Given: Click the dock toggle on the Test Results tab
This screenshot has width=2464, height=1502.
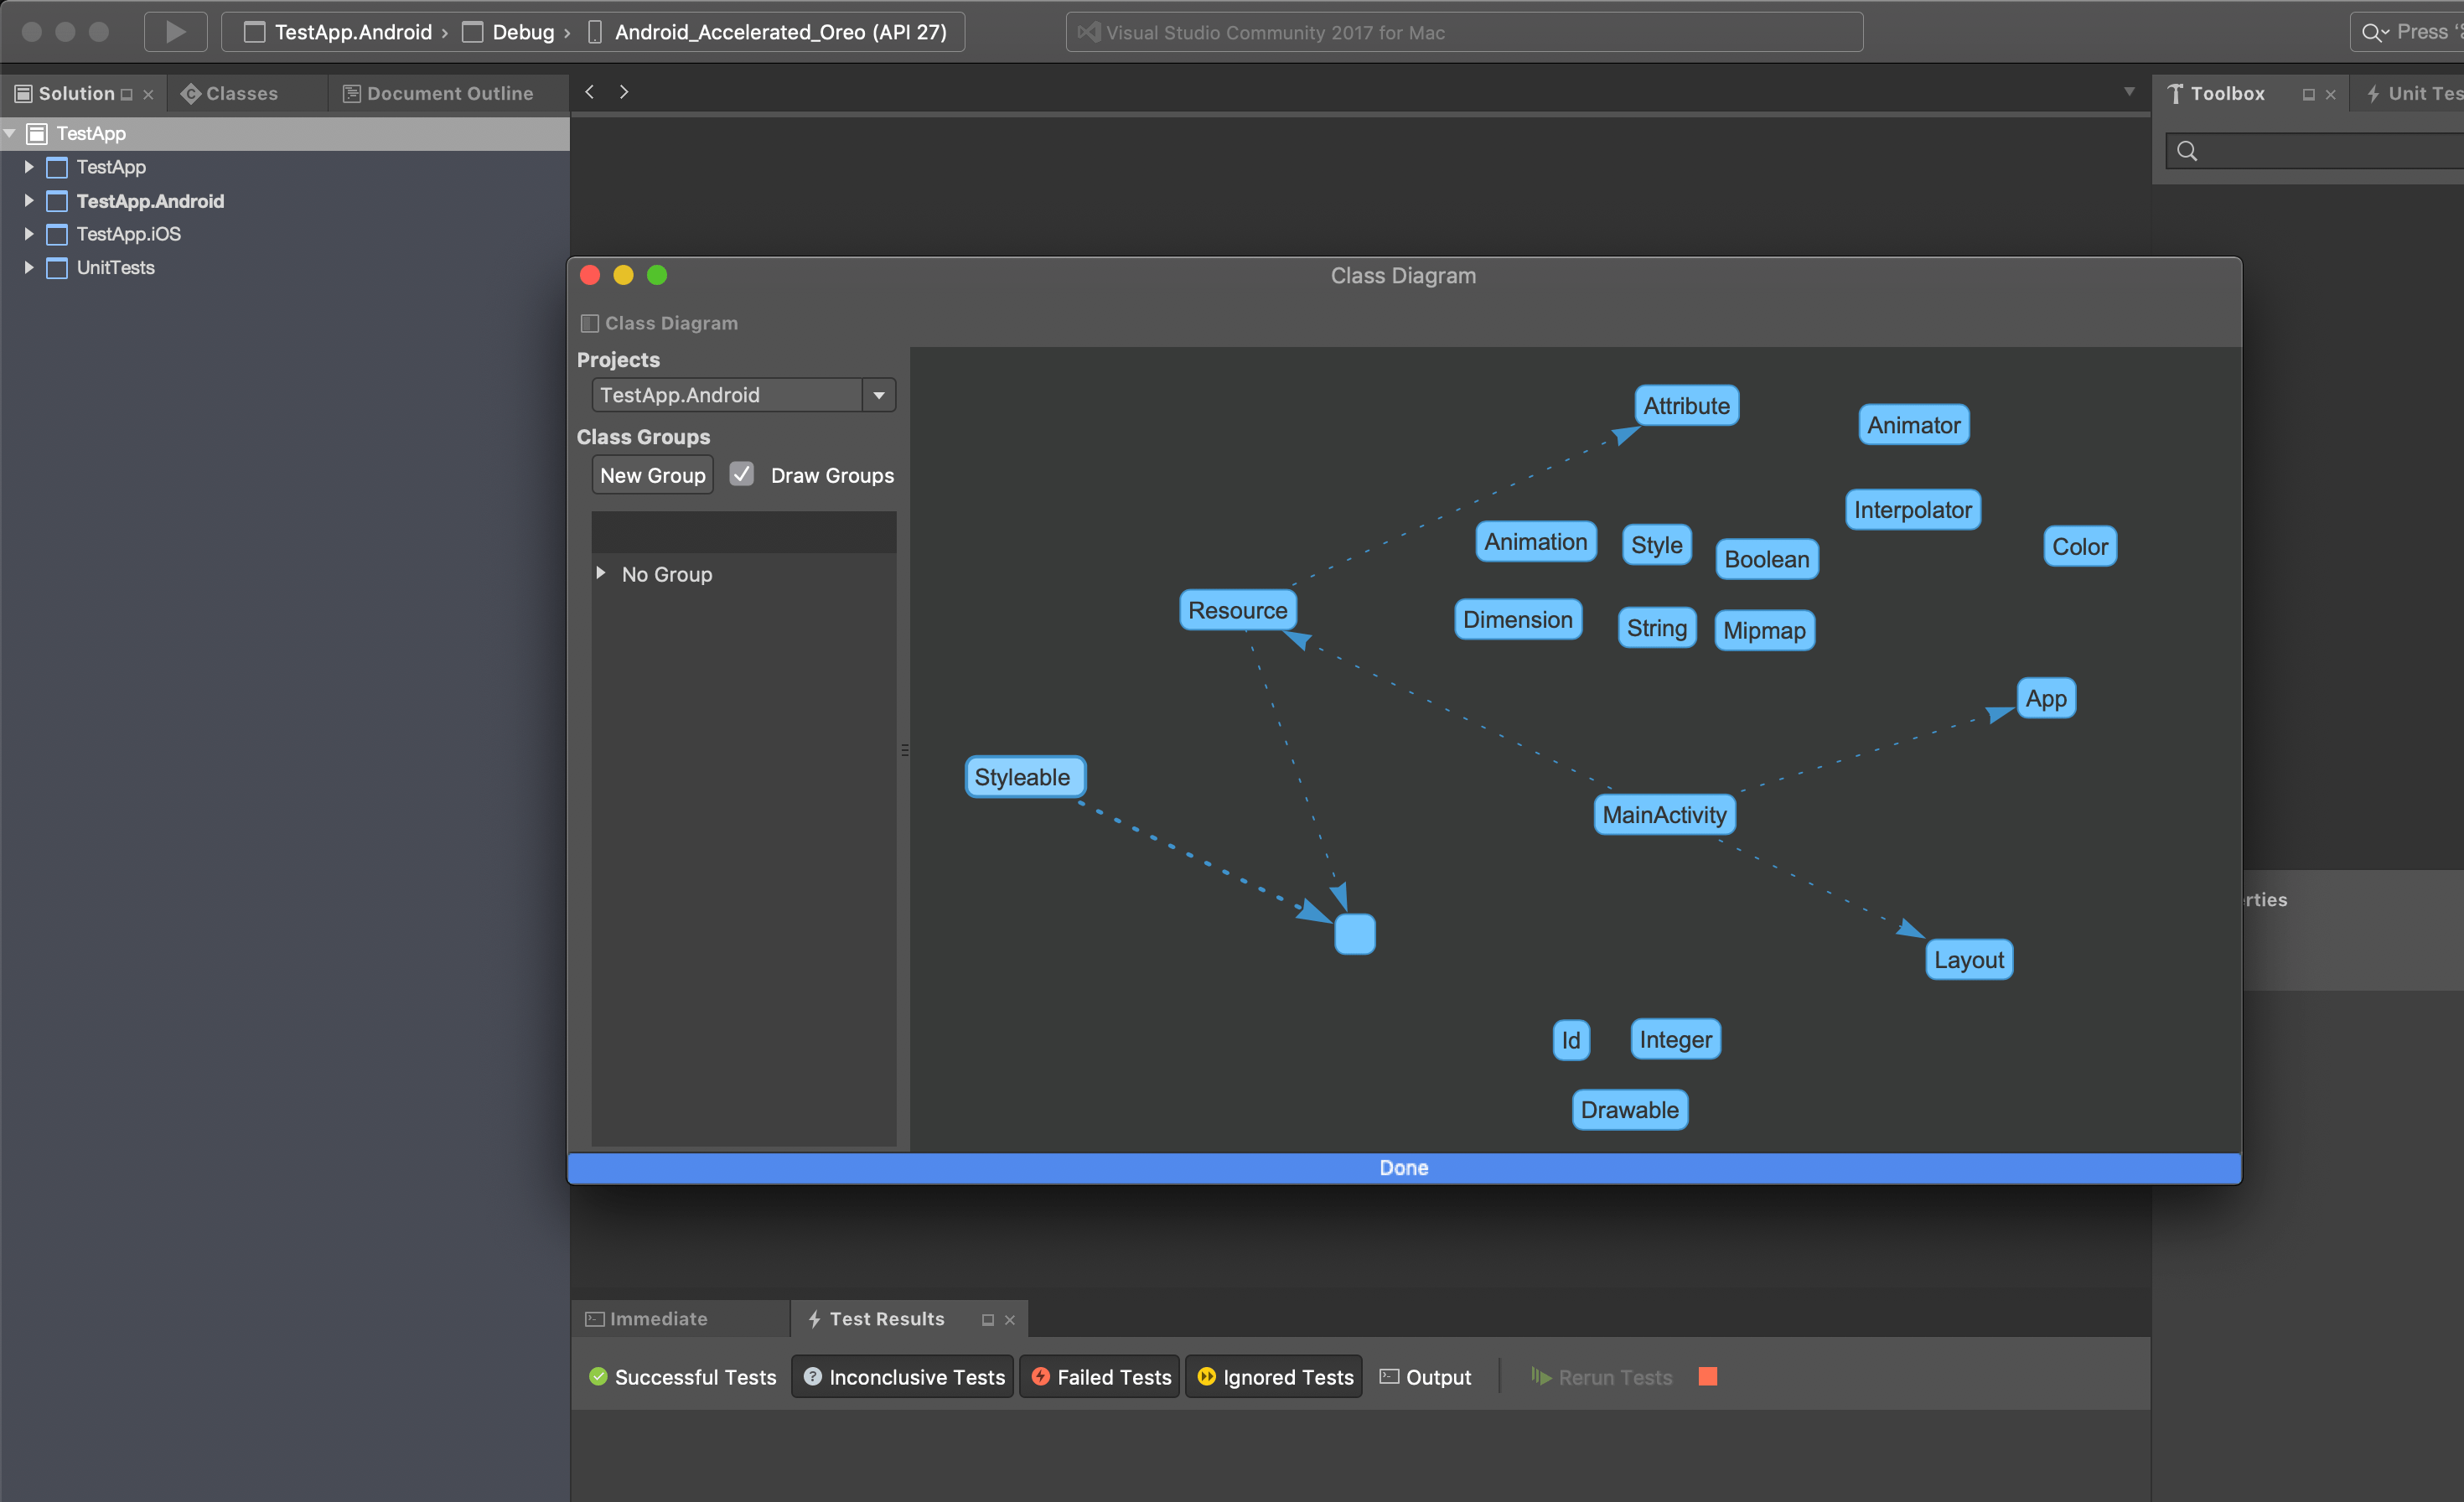Looking at the screenshot, I should point(988,1319).
